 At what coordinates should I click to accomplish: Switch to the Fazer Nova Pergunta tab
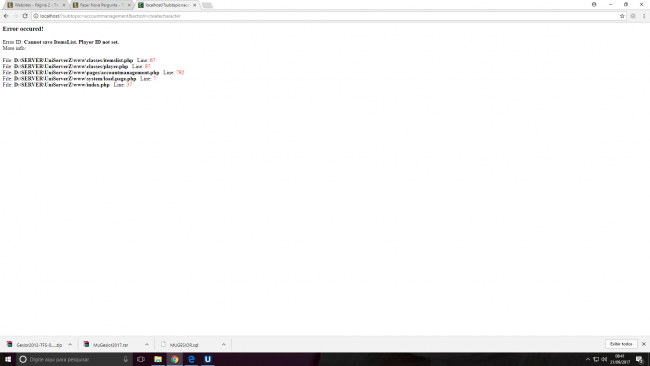102,5
